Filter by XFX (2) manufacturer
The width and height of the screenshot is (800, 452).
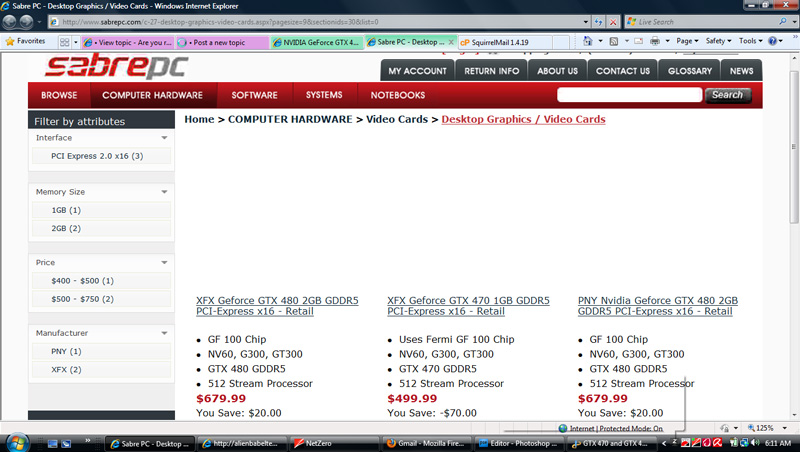101,369
